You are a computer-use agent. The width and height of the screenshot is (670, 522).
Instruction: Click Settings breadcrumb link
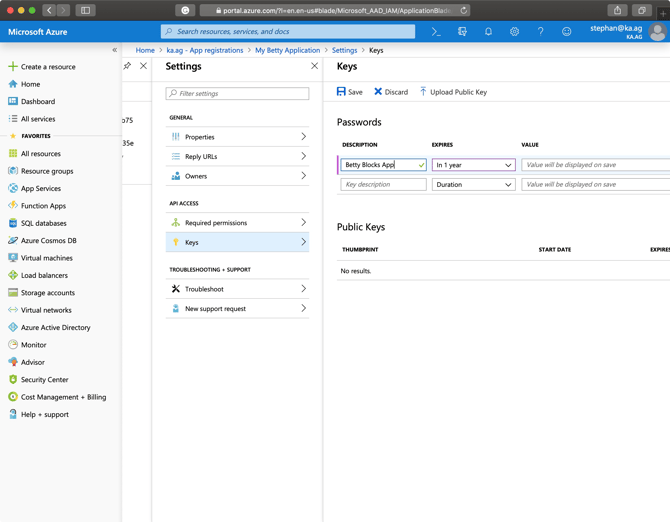click(344, 50)
